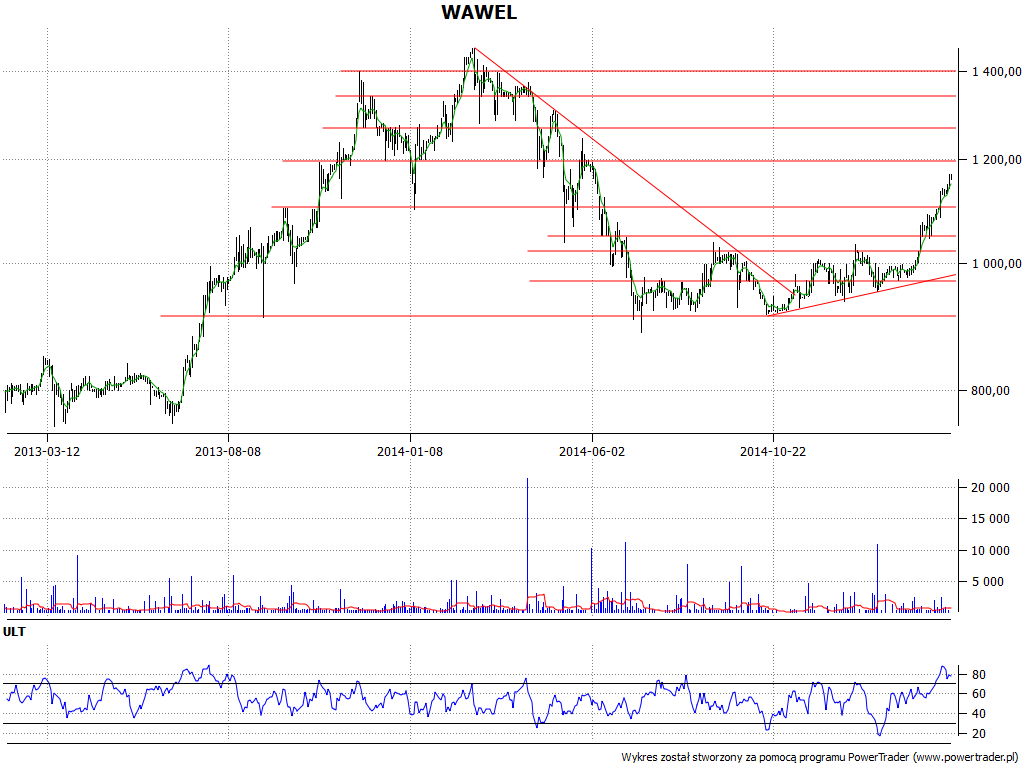This screenshot has width=1024, height=768.
Task: Click the 1 000,00 price axis label
Action: point(997,264)
